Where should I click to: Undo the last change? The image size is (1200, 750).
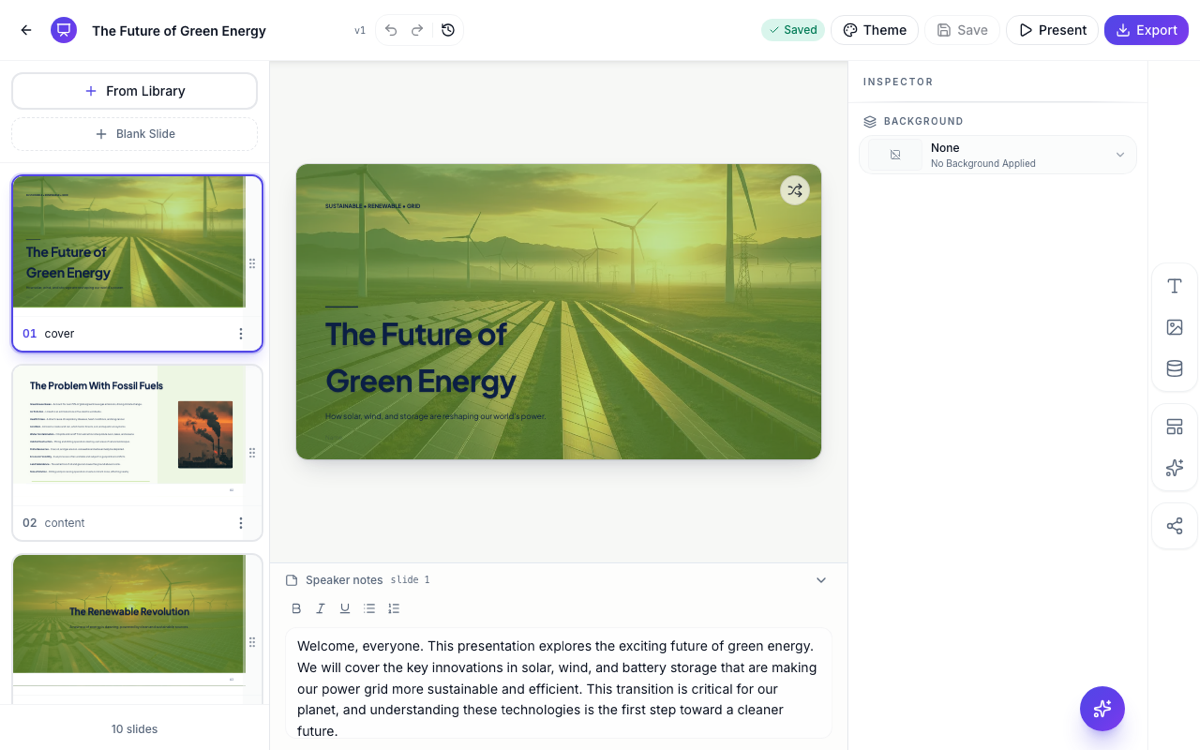[x=391, y=30]
